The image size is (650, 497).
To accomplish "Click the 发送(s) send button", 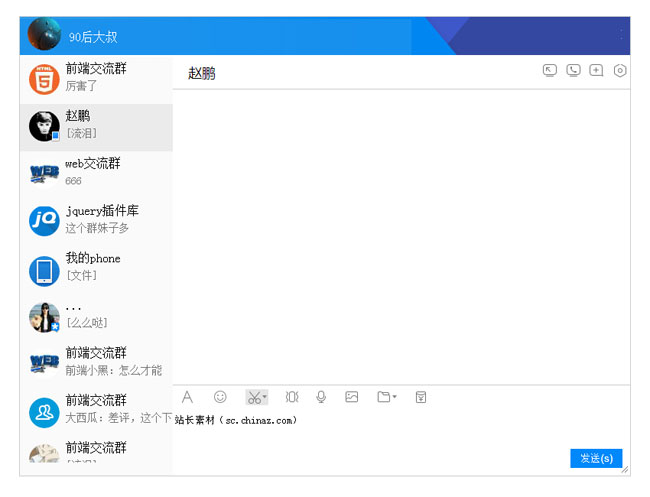I will (596, 458).
